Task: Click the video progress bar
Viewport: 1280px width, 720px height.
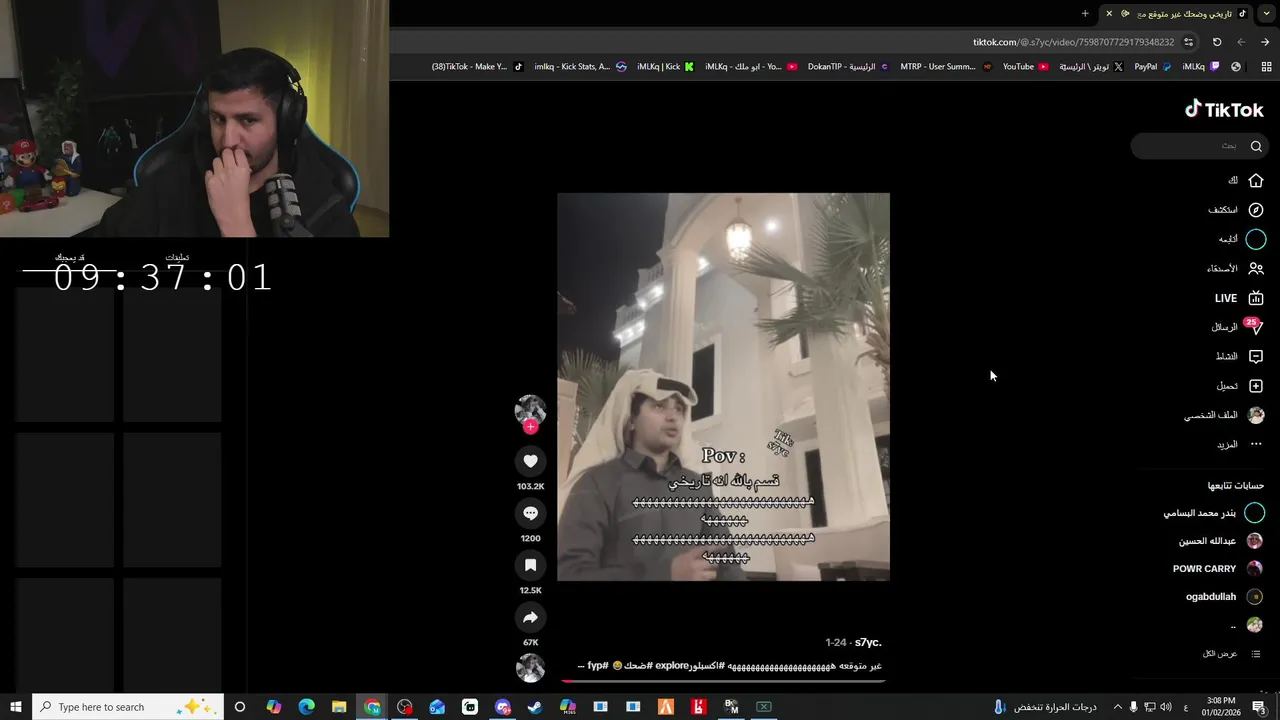Action: coord(723,681)
